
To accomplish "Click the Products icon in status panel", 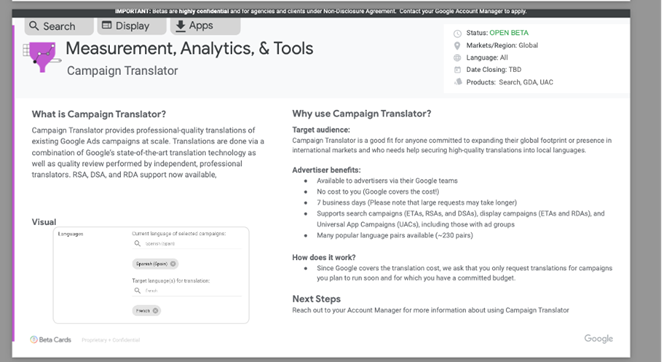I will (x=458, y=82).
